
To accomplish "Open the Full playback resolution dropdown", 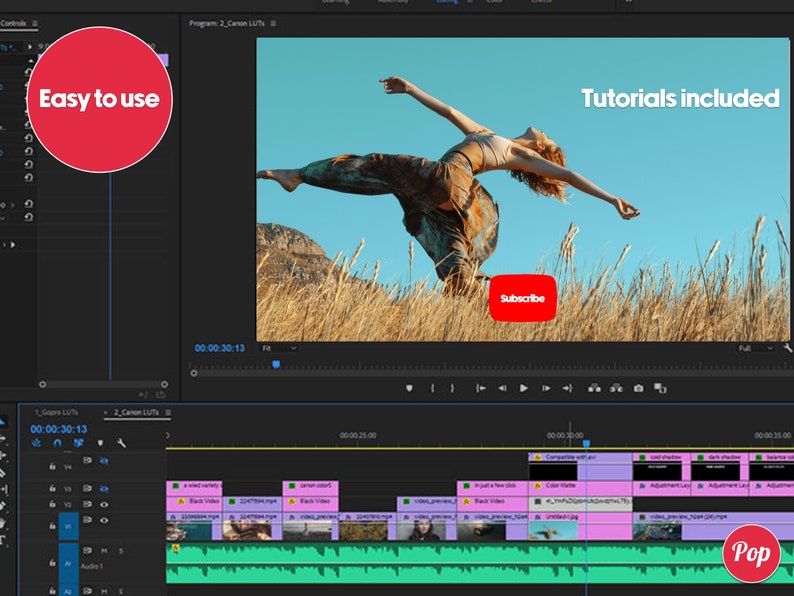I will pos(755,348).
